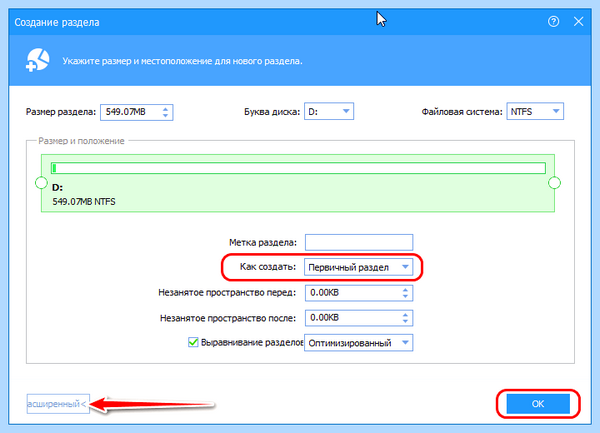
Task: Open the Оптимизированный alignment dropdown
Action: 359,343
